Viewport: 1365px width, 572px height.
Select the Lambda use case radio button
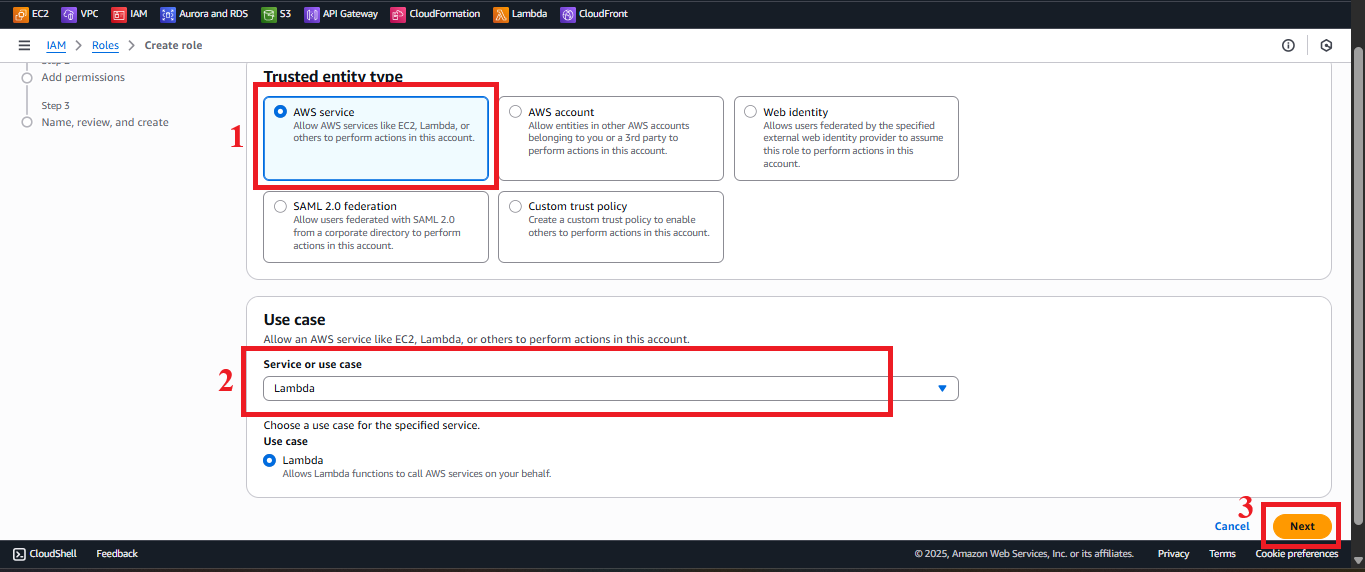coord(269,460)
